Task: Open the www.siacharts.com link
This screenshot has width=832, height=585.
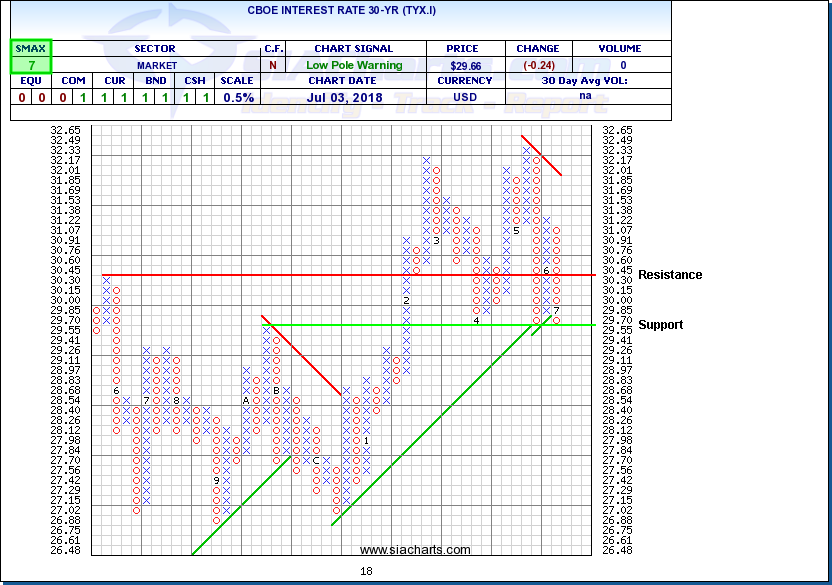Action: click(x=414, y=550)
